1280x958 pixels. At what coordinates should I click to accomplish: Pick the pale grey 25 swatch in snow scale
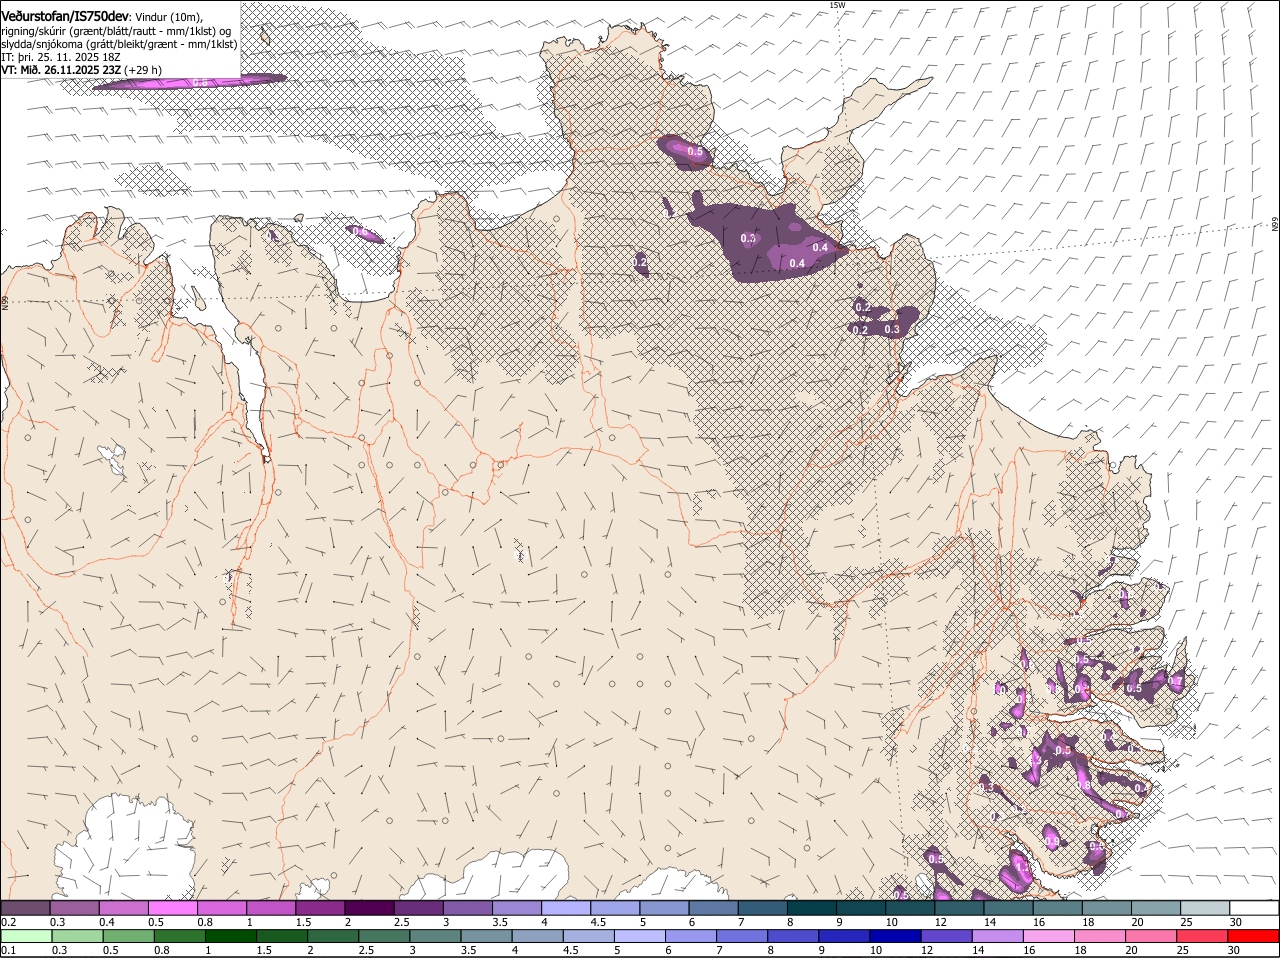coord(1205,908)
